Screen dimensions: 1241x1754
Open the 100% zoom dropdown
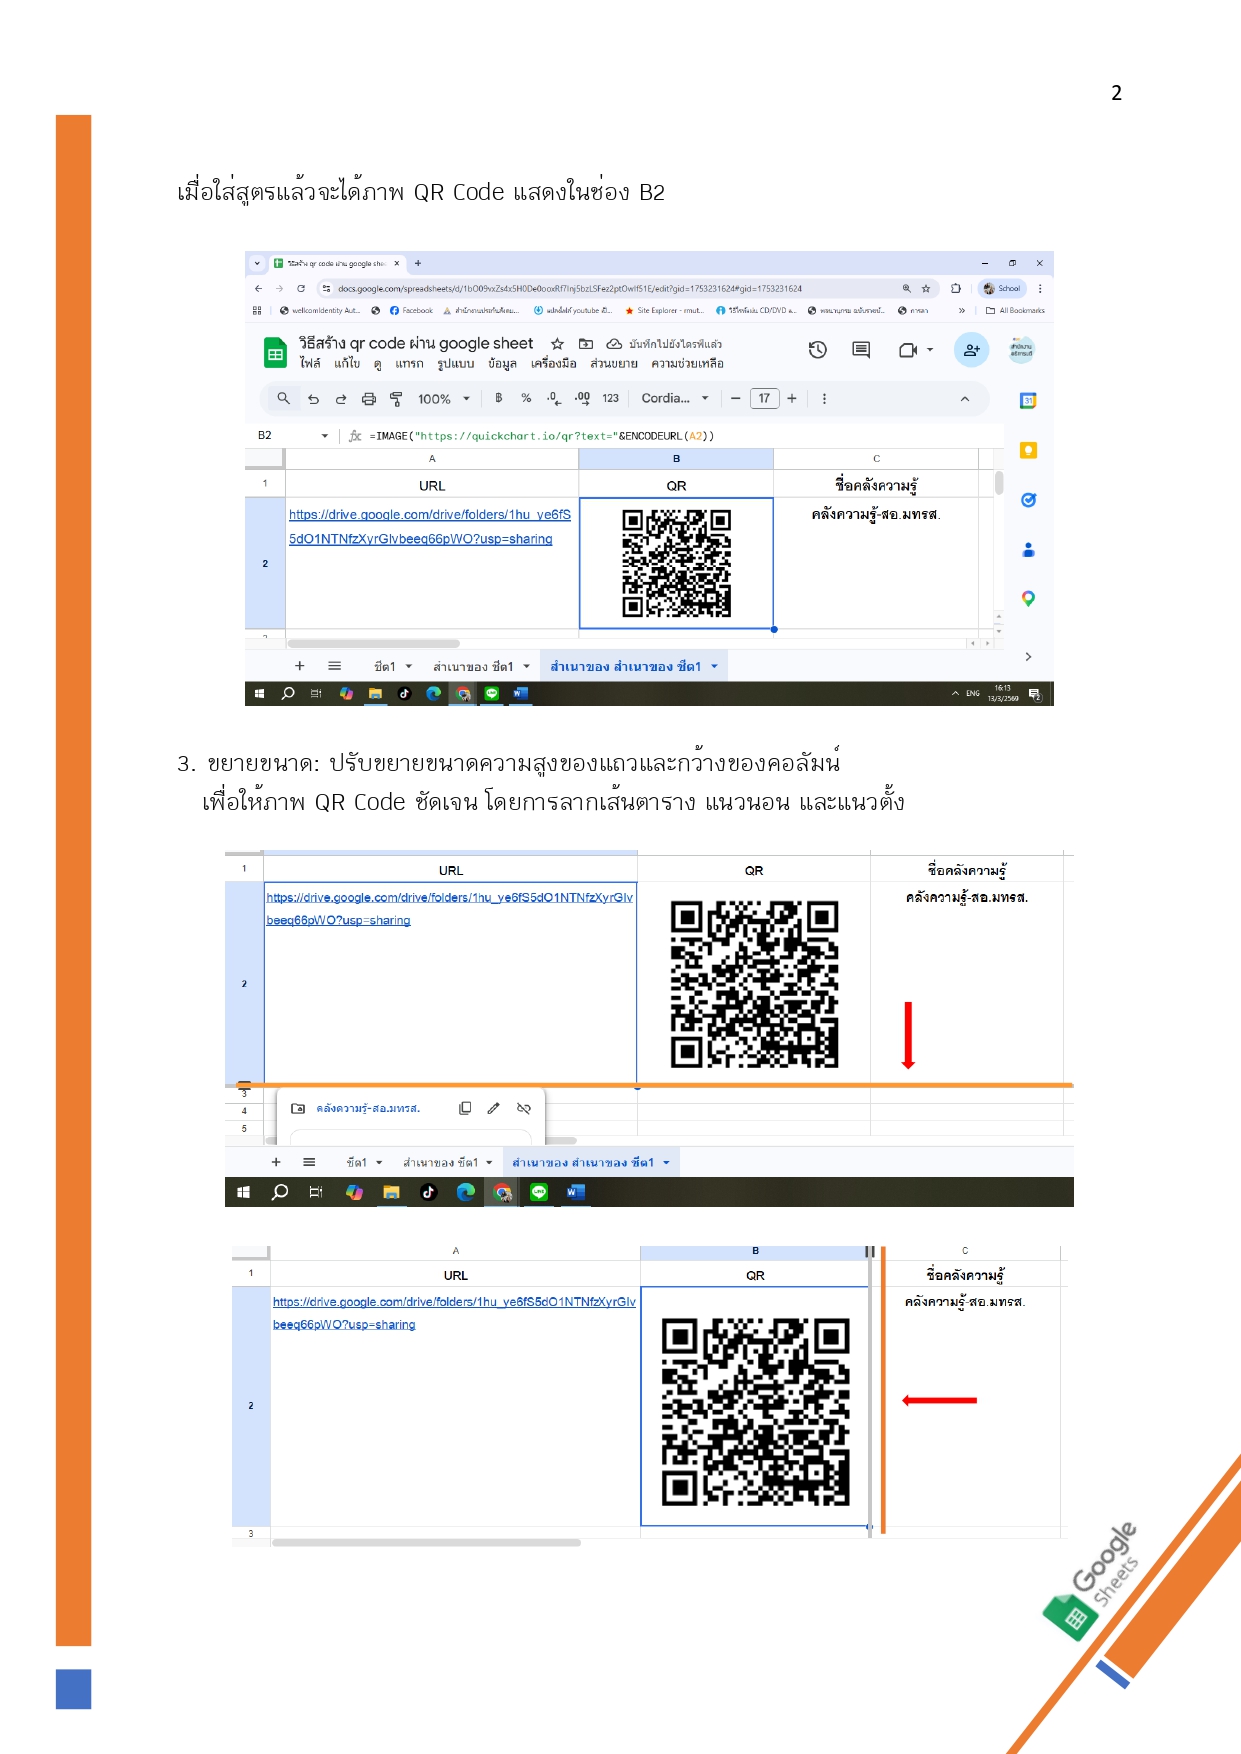point(443,399)
